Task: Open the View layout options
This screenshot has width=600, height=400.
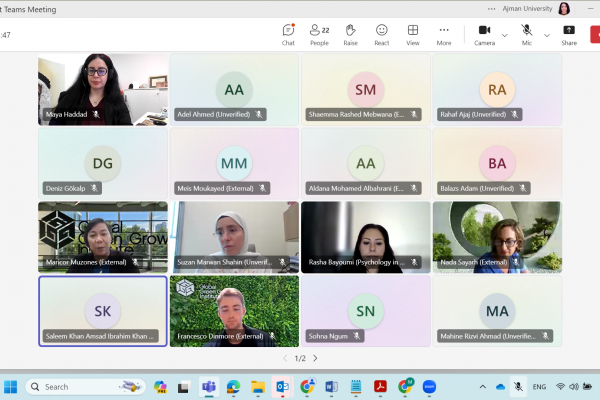Action: 412,34
